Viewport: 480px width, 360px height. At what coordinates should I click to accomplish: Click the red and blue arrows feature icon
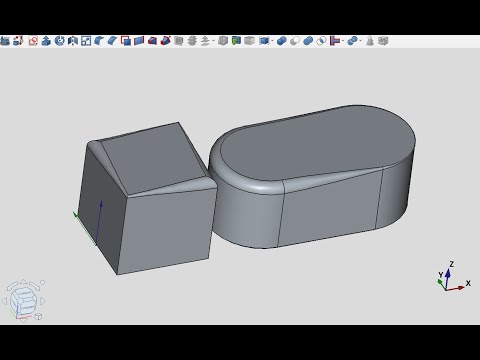[x=18, y=41]
